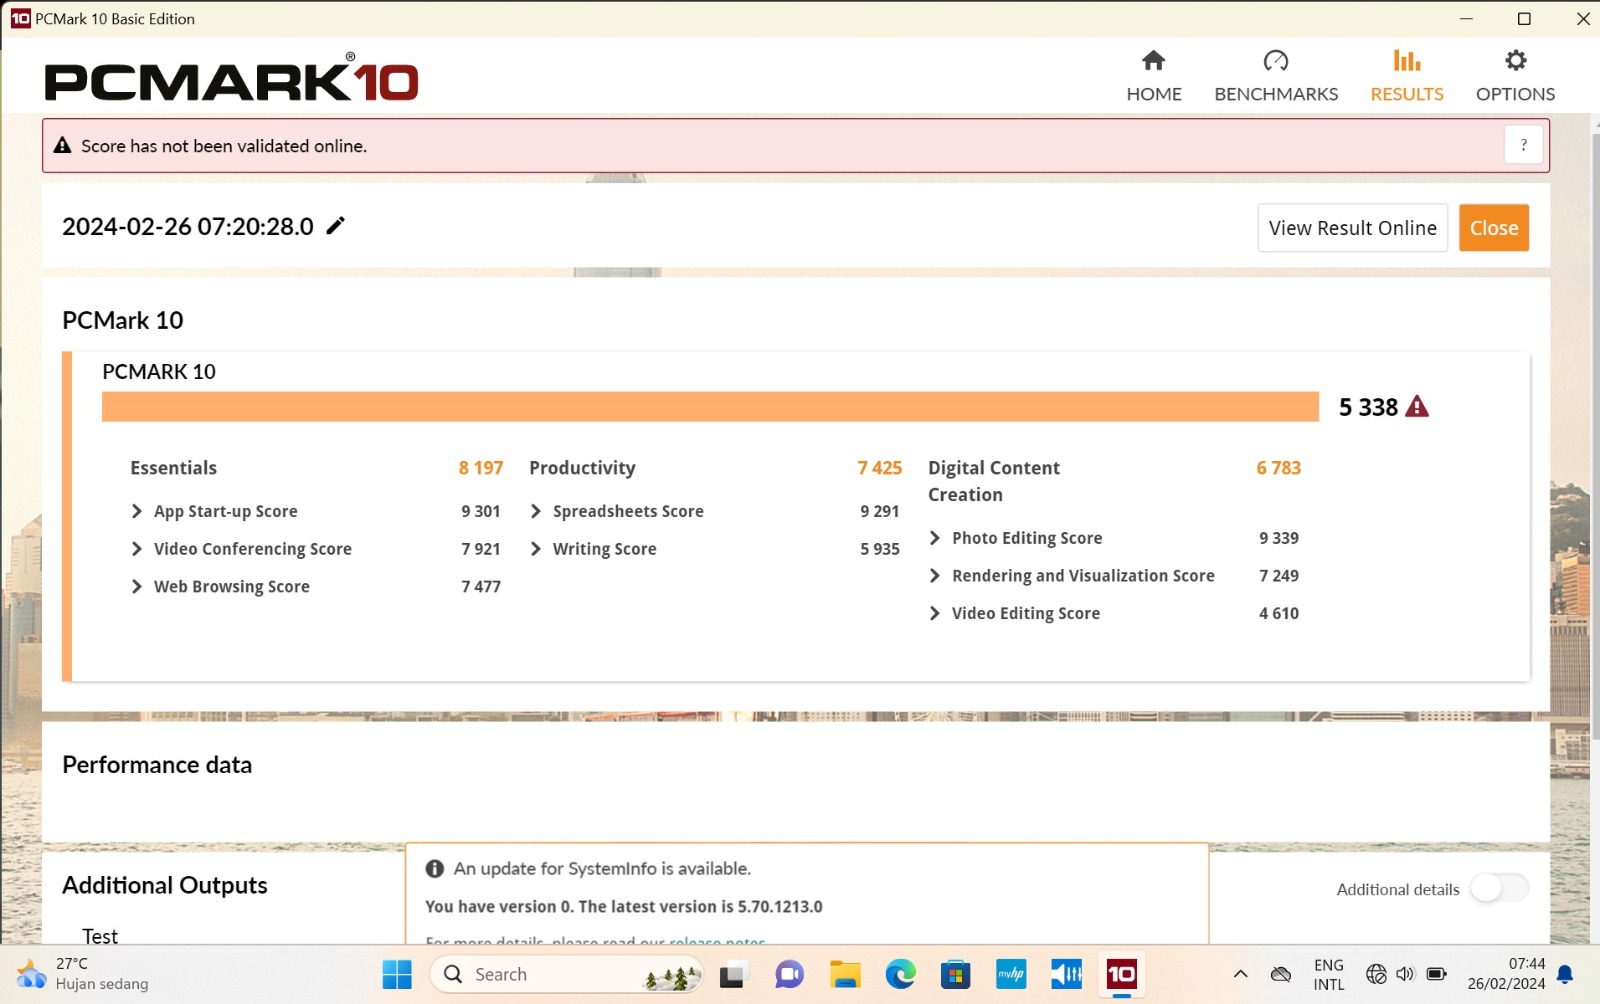
Task: Click the question mark help button
Action: (1523, 145)
